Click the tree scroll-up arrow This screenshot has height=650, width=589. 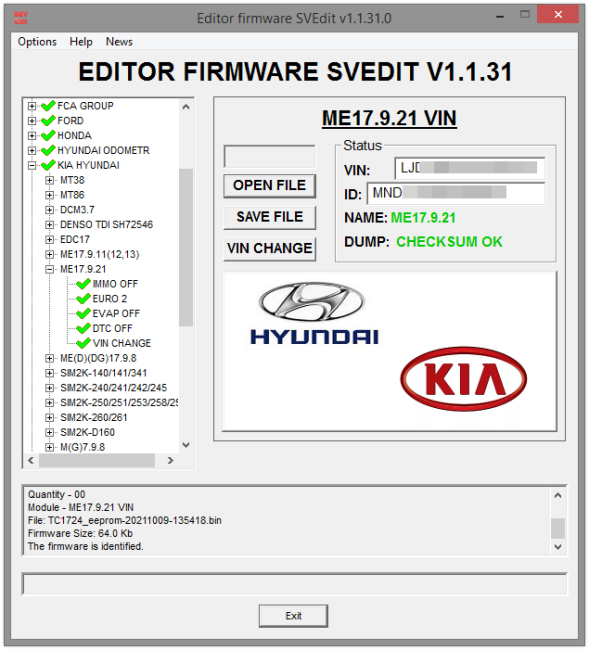(x=186, y=107)
